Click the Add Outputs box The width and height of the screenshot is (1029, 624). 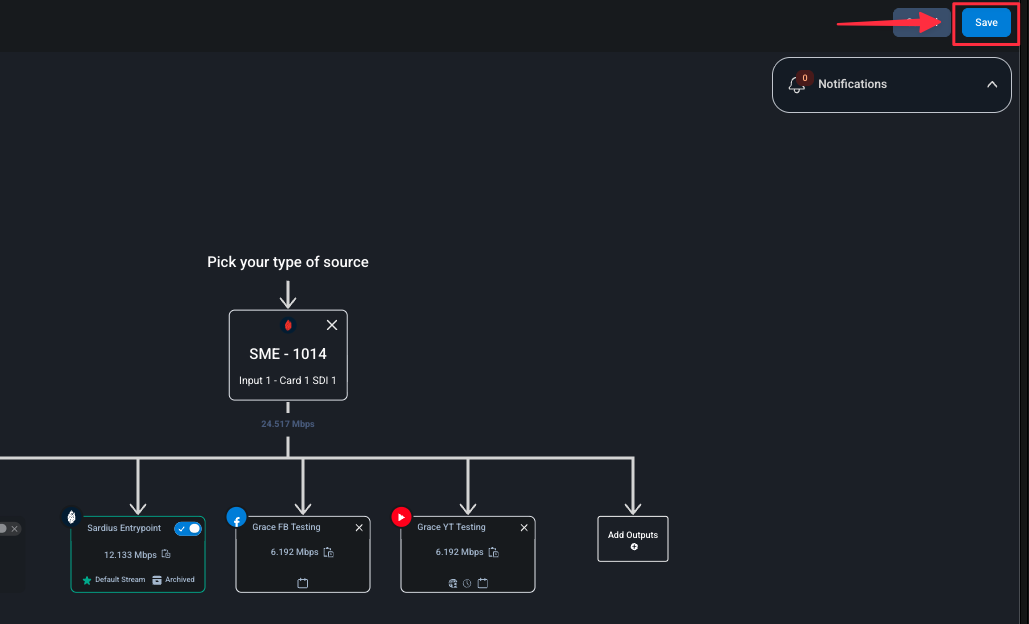tap(633, 539)
